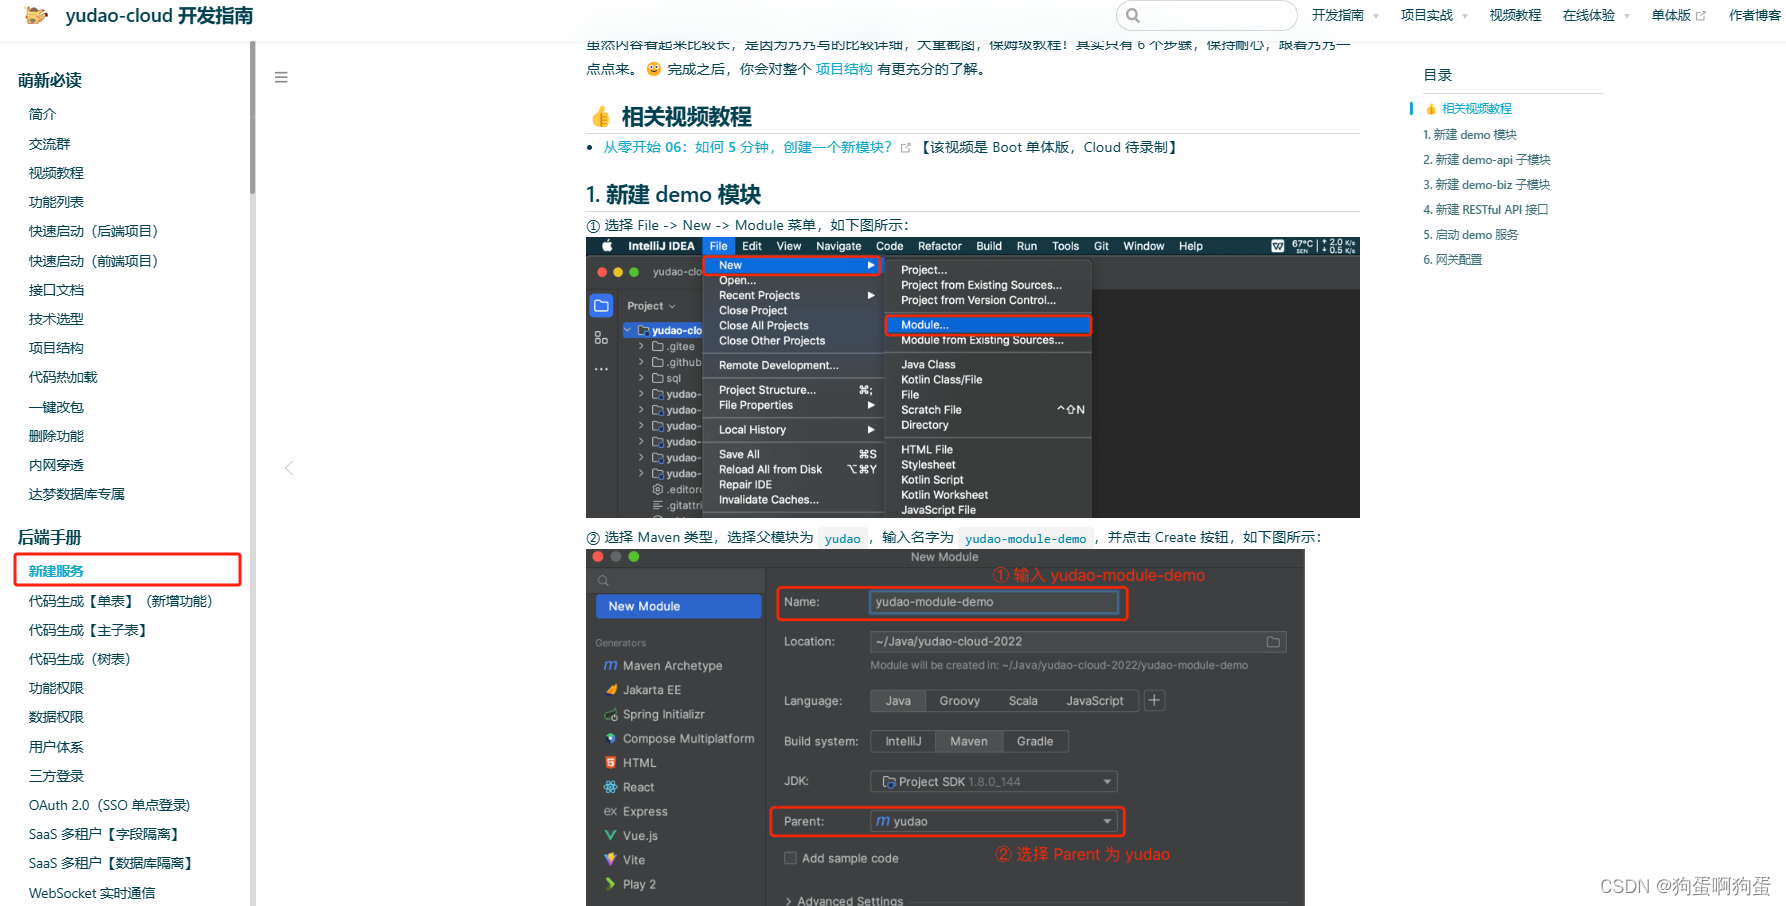Select Module... in the New submenu
This screenshot has height=906, width=1786.
[x=988, y=325]
